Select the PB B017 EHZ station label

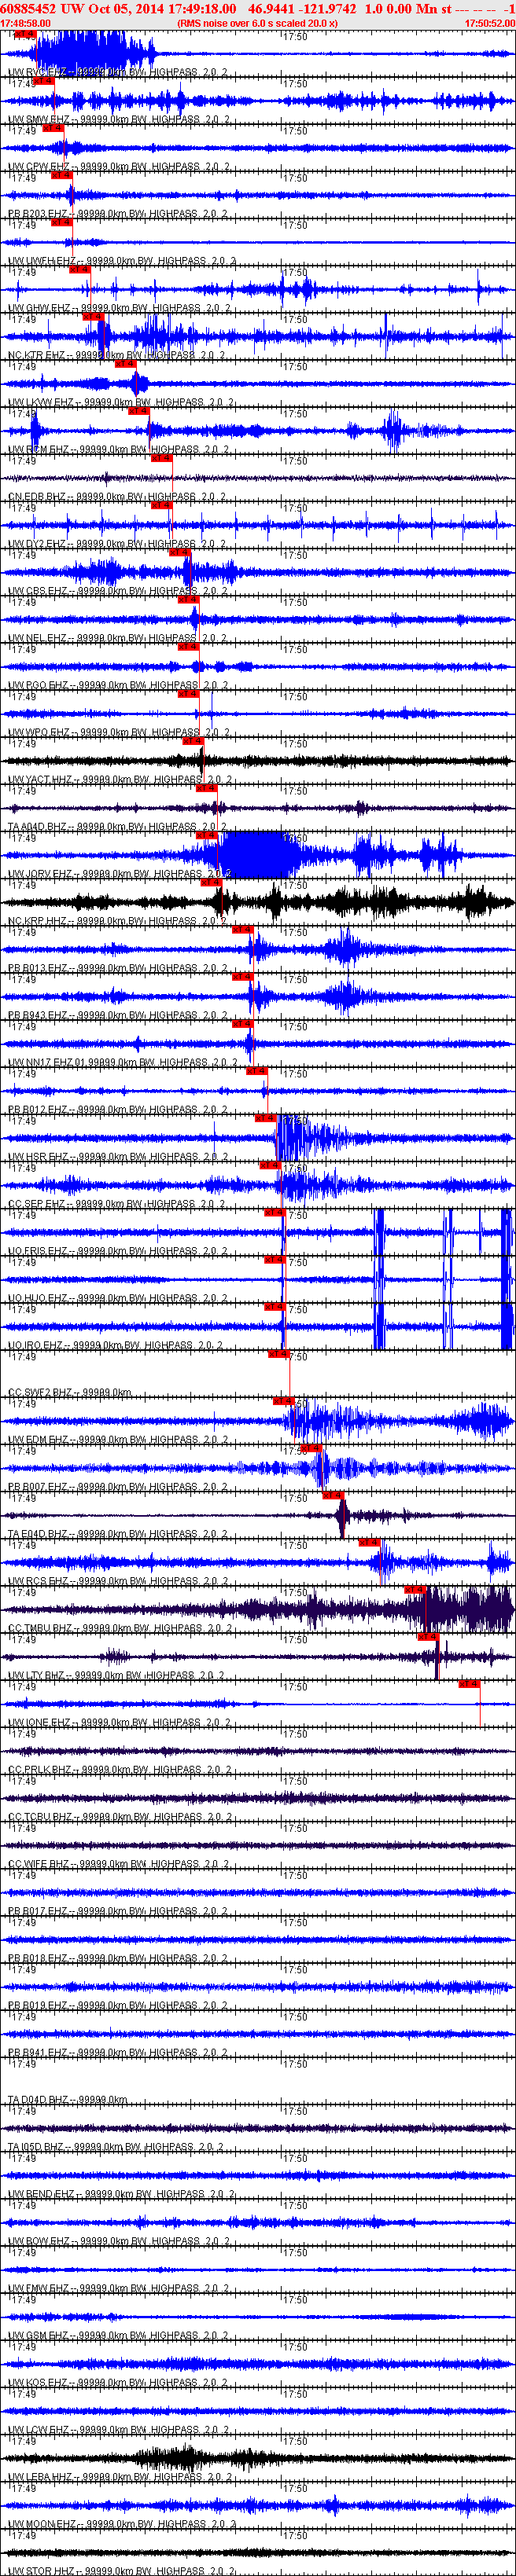118,1911
